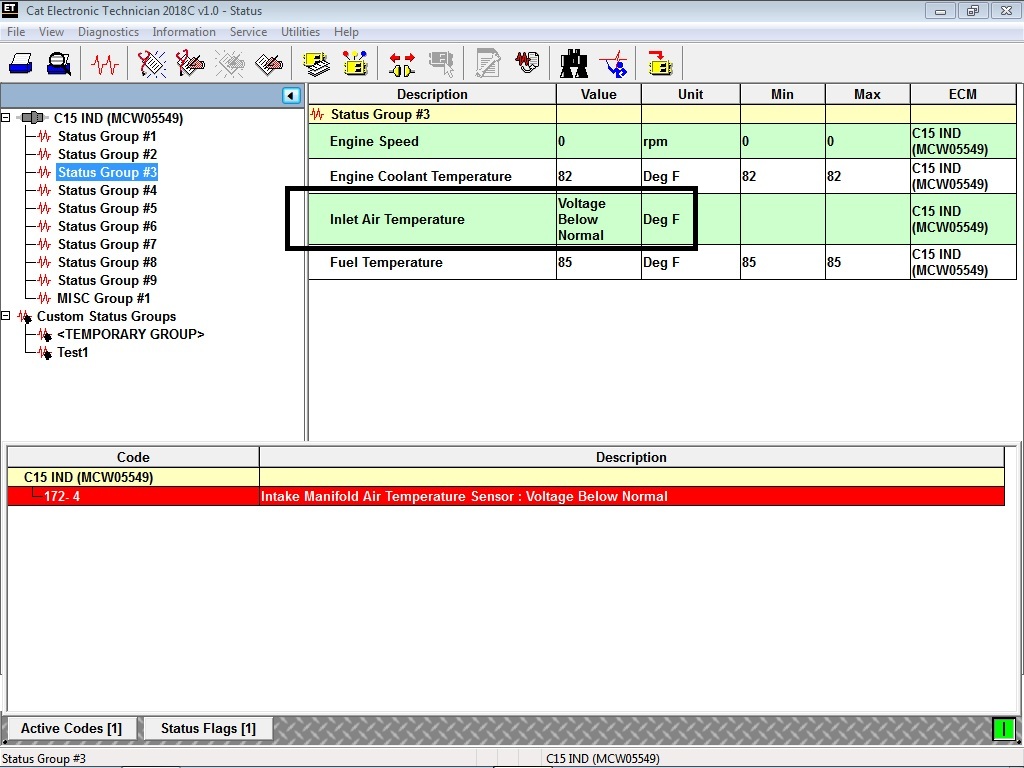The height and width of the screenshot is (768, 1024).
Task: Switch to the Active Codes [1] tab
Action: coord(71,728)
